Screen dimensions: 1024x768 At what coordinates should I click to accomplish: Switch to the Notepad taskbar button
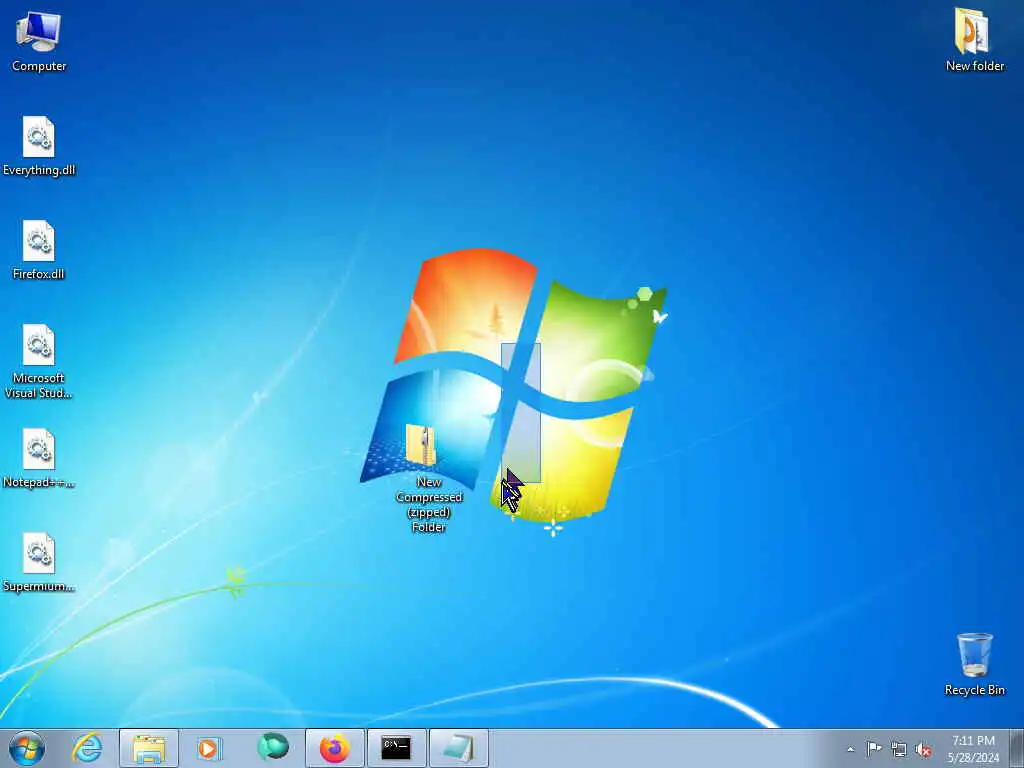coord(458,748)
